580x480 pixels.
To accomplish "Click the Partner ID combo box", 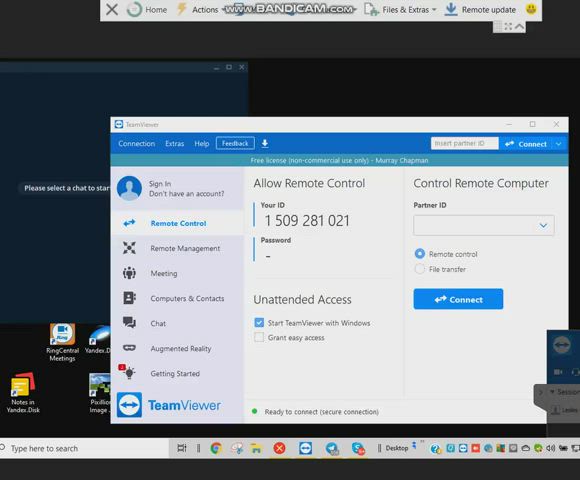I will (483, 225).
